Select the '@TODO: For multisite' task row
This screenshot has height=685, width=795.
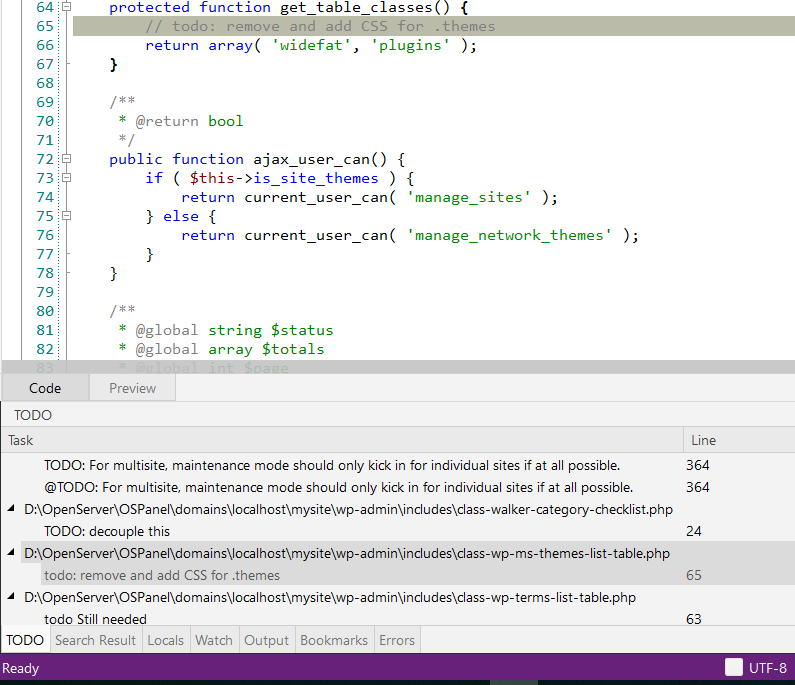click(338, 487)
